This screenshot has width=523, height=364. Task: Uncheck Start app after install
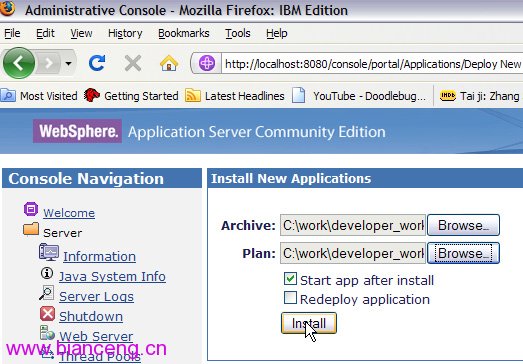[x=290, y=279]
